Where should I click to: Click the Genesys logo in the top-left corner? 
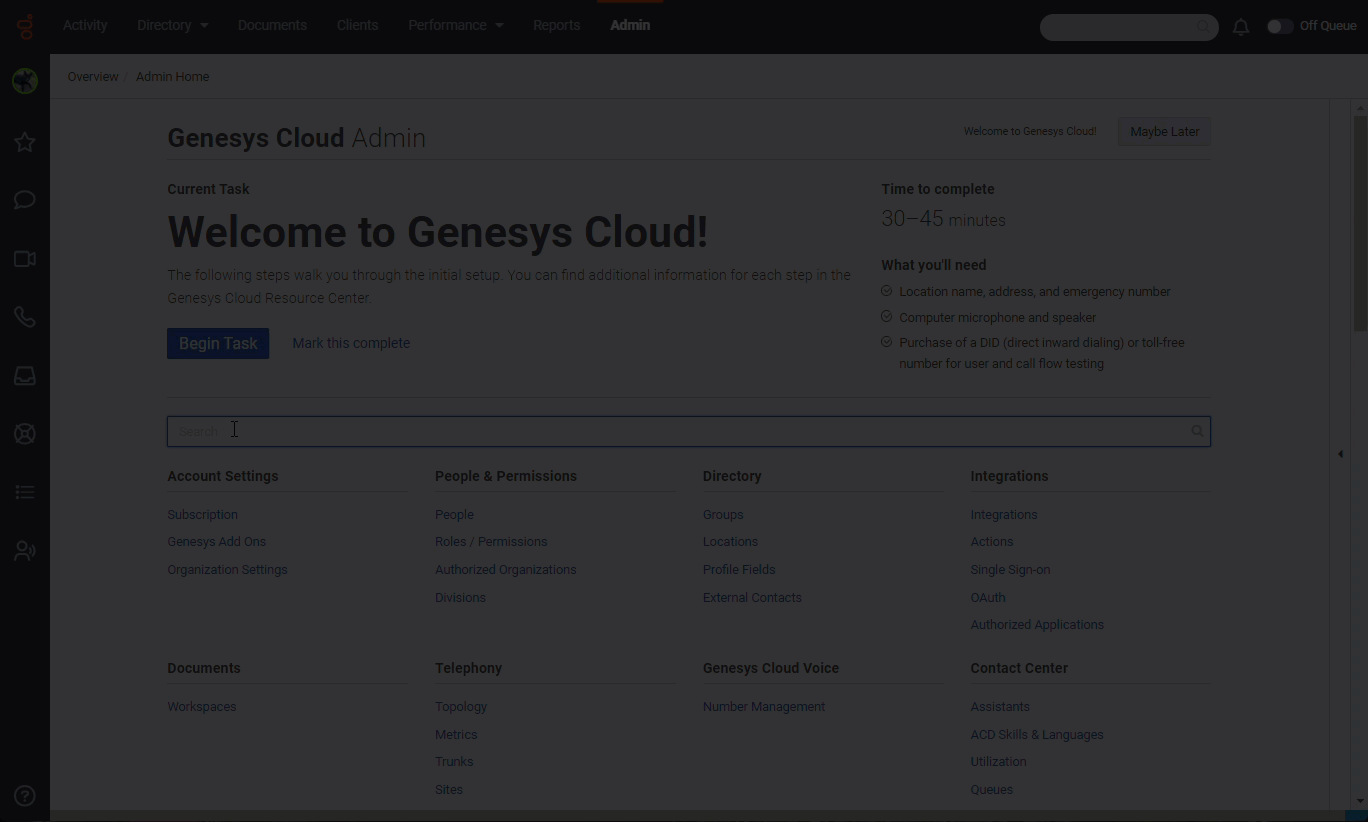[25, 26]
